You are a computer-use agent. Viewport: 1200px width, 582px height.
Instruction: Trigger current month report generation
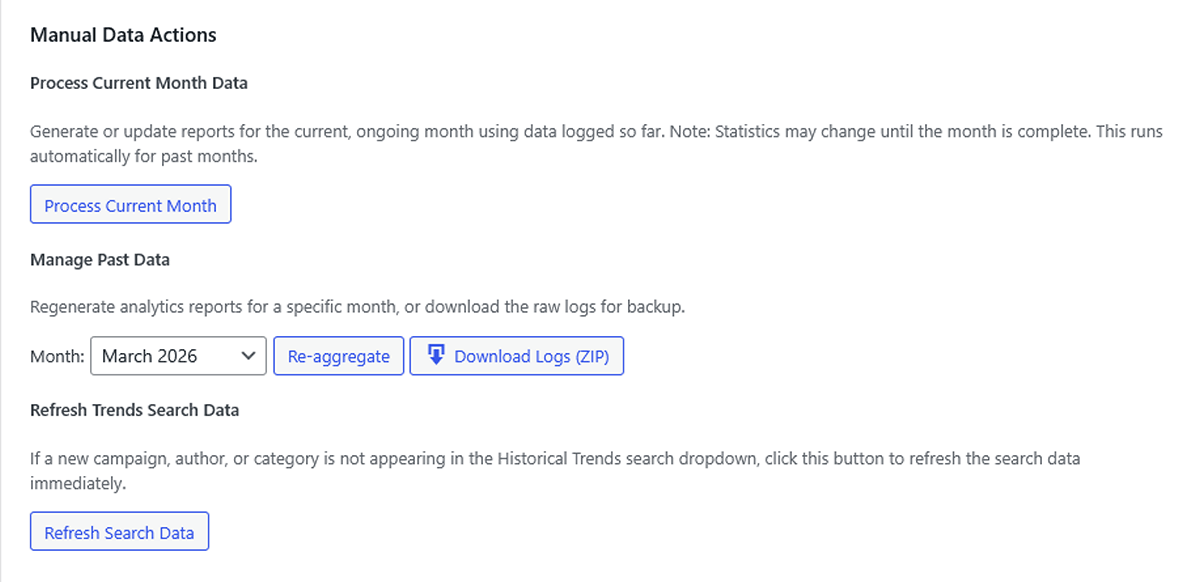click(x=130, y=204)
